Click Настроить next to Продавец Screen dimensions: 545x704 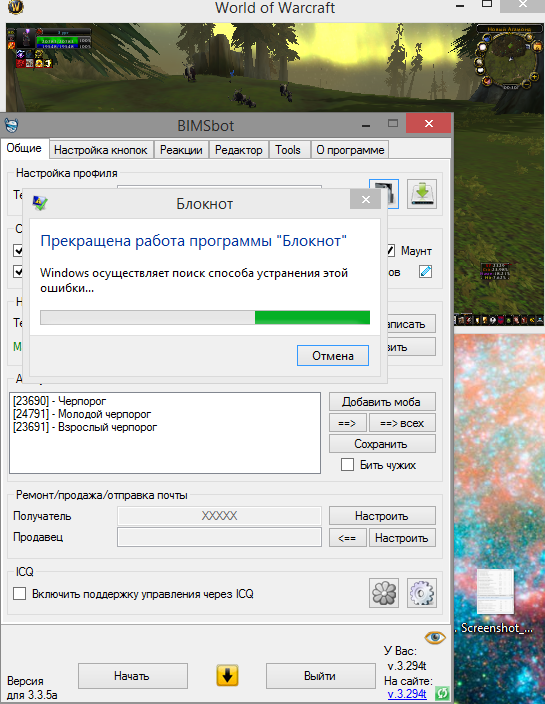(x=402, y=537)
